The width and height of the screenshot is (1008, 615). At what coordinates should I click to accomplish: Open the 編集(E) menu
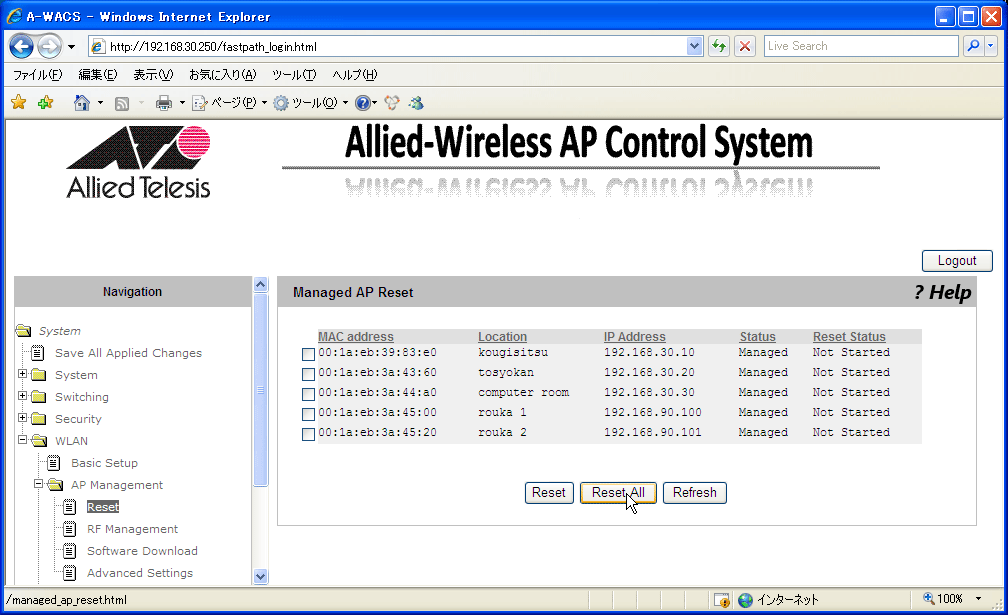click(x=98, y=75)
